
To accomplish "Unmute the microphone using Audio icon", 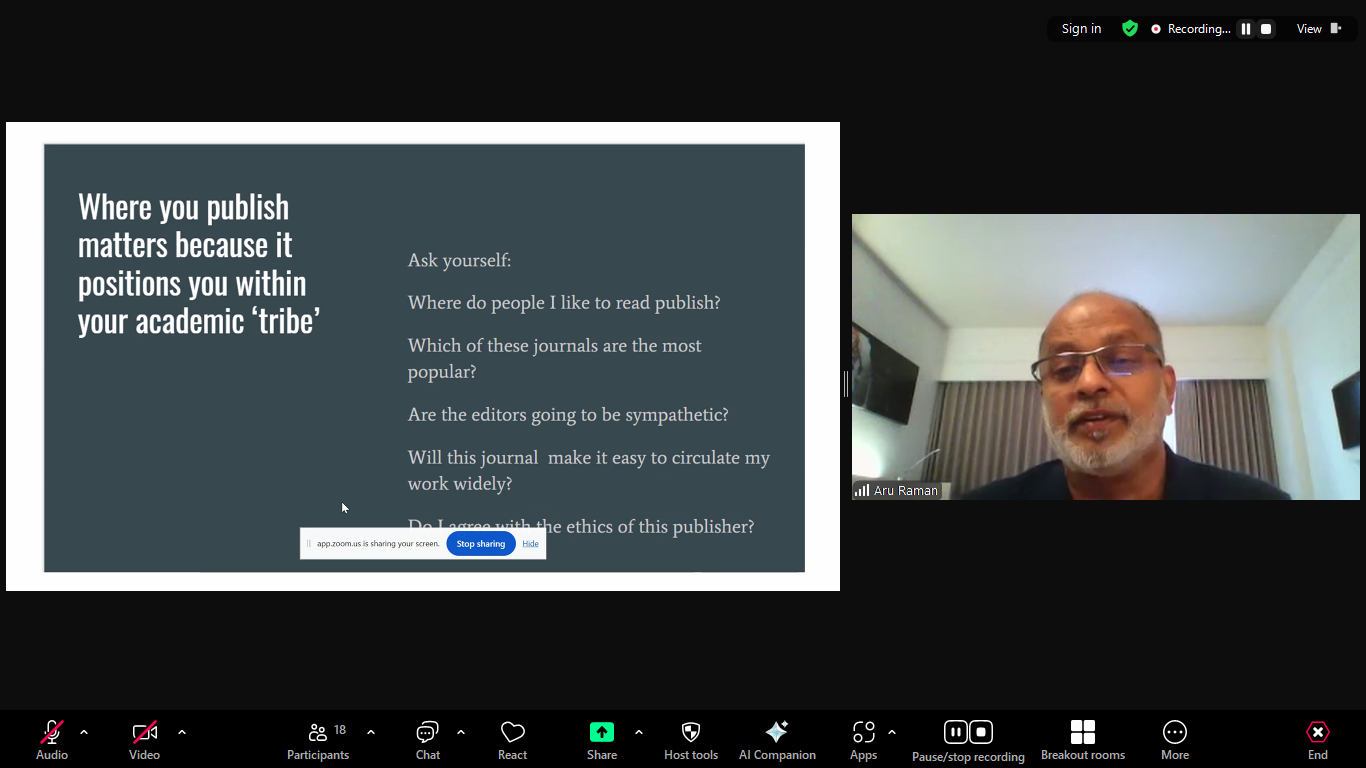I will click(52, 733).
